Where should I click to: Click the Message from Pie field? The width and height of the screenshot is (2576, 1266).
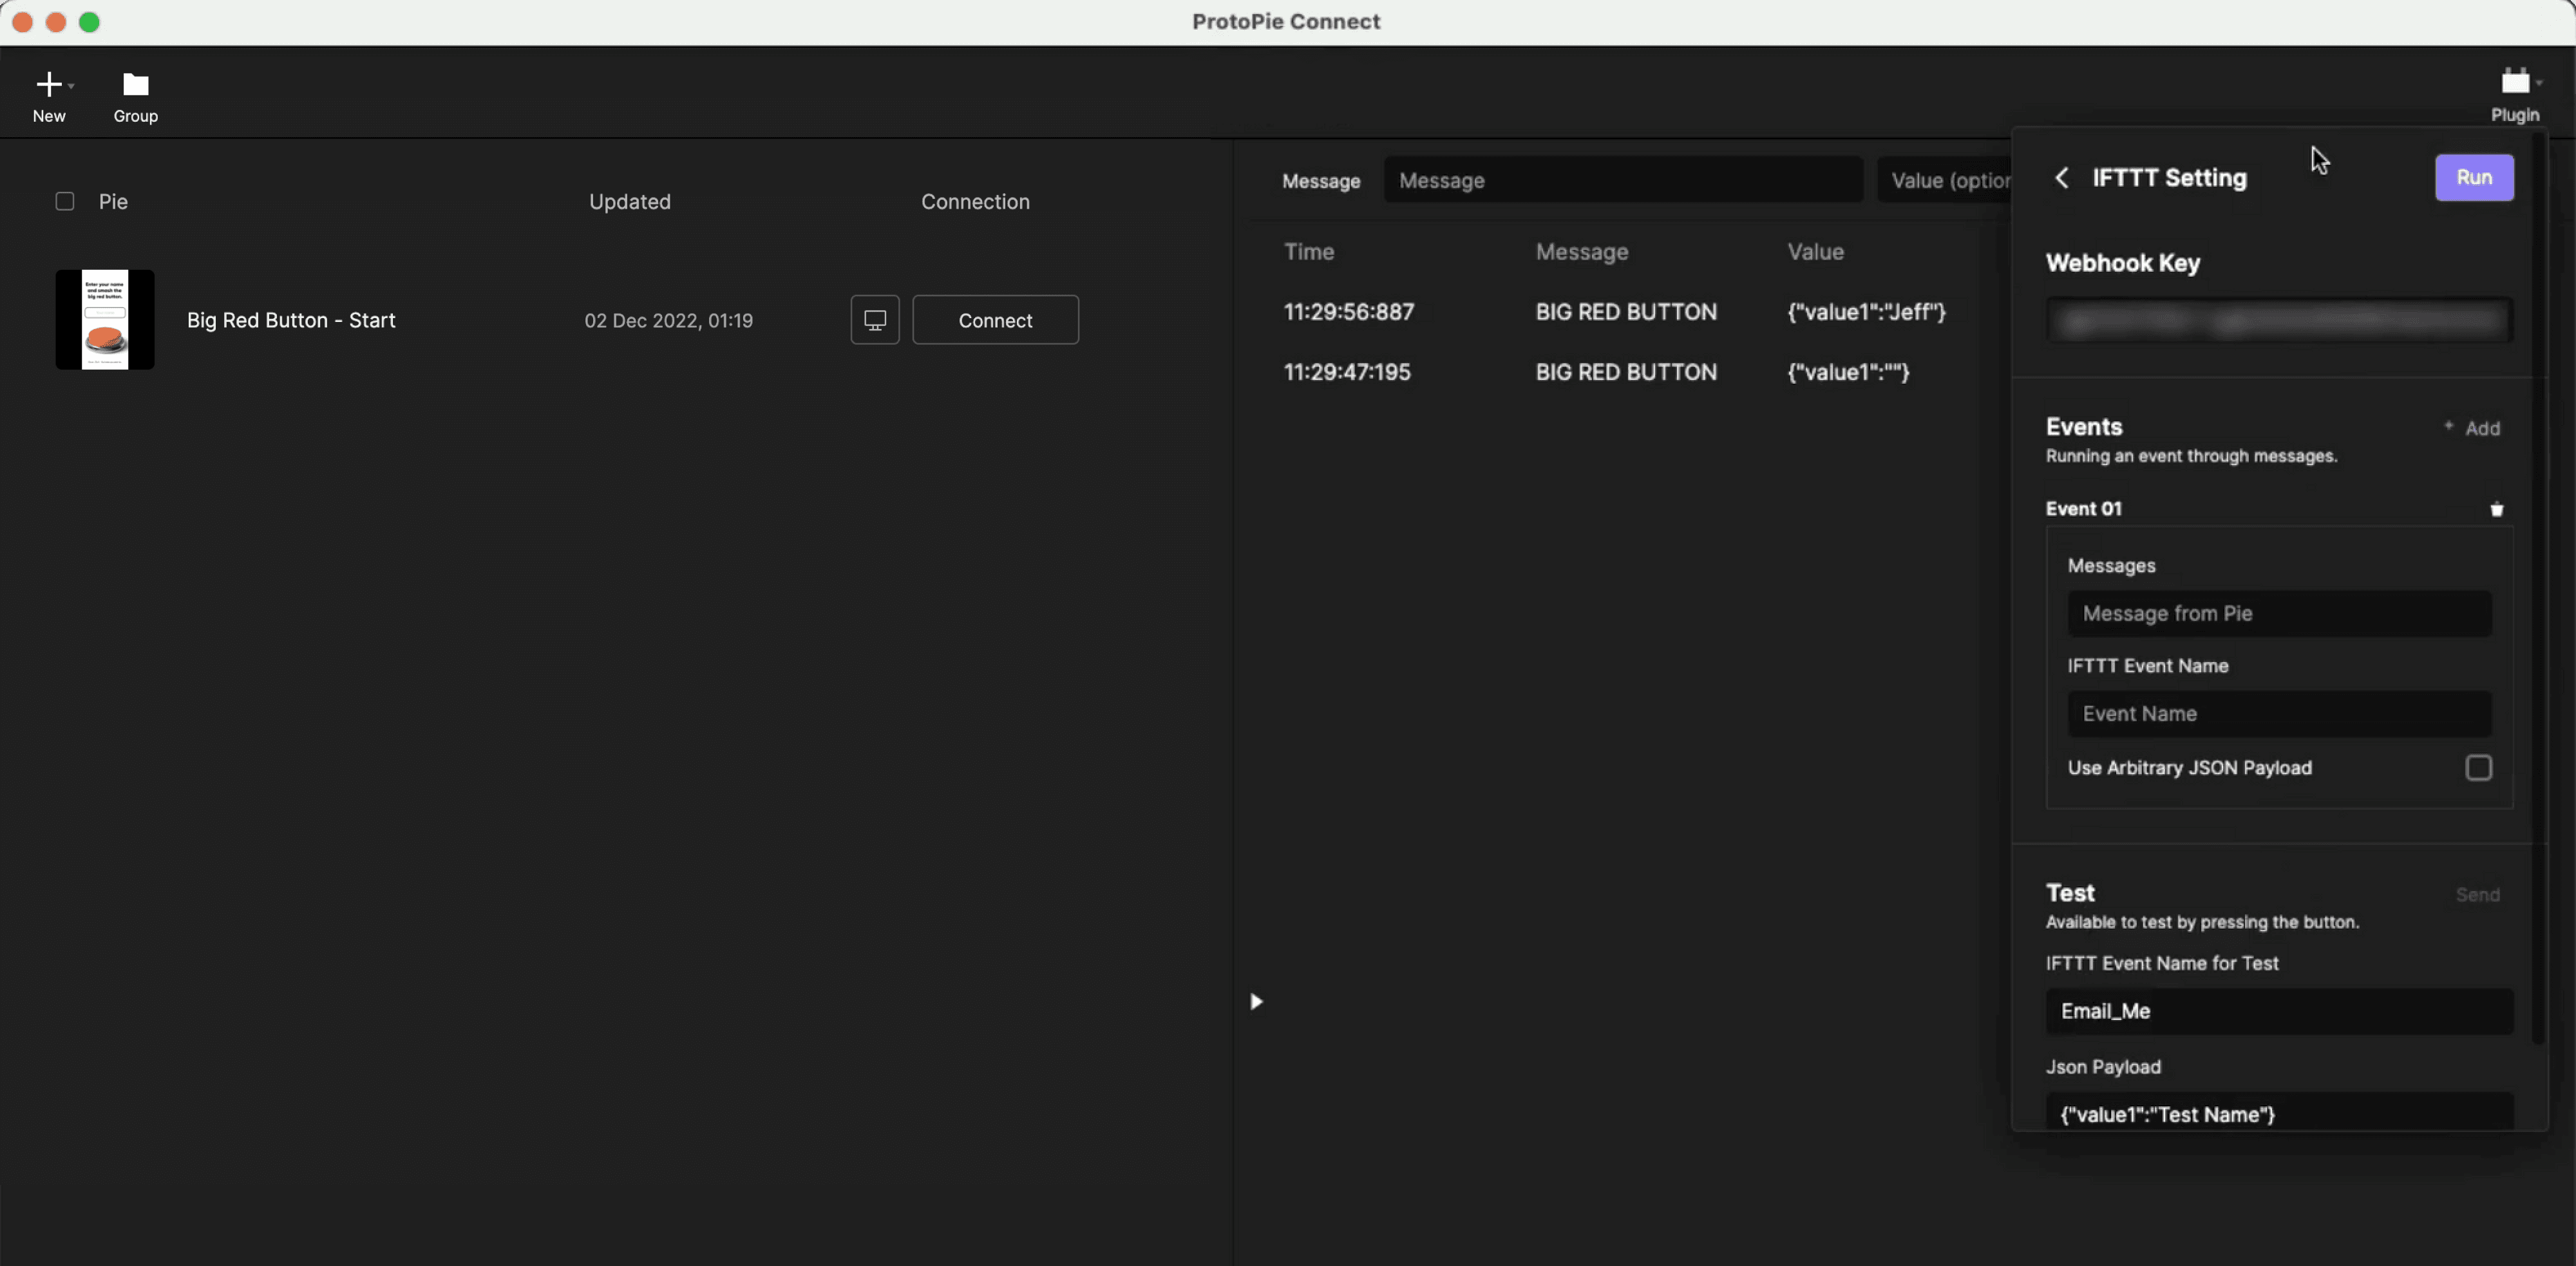point(2279,614)
